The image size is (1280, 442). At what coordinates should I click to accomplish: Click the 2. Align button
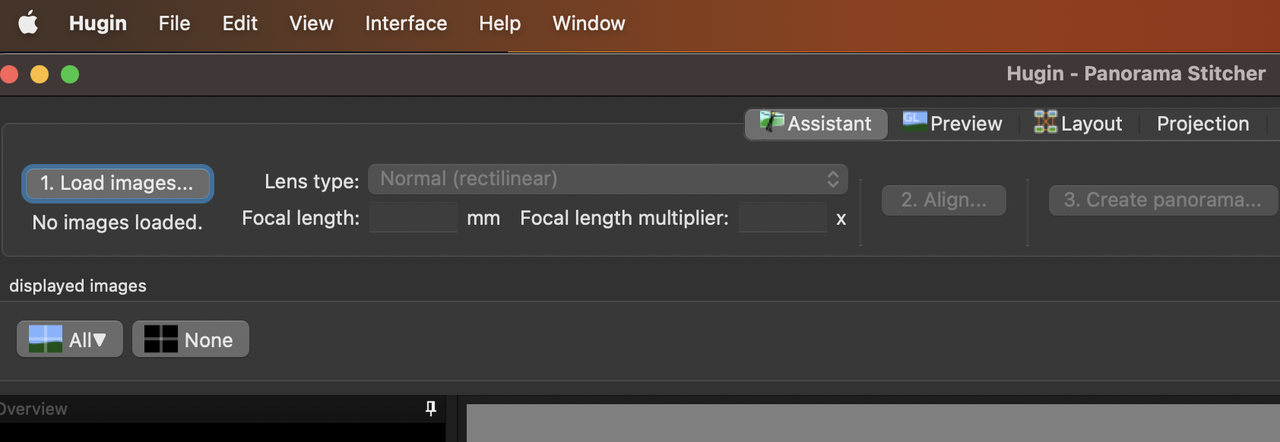click(x=944, y=200)
